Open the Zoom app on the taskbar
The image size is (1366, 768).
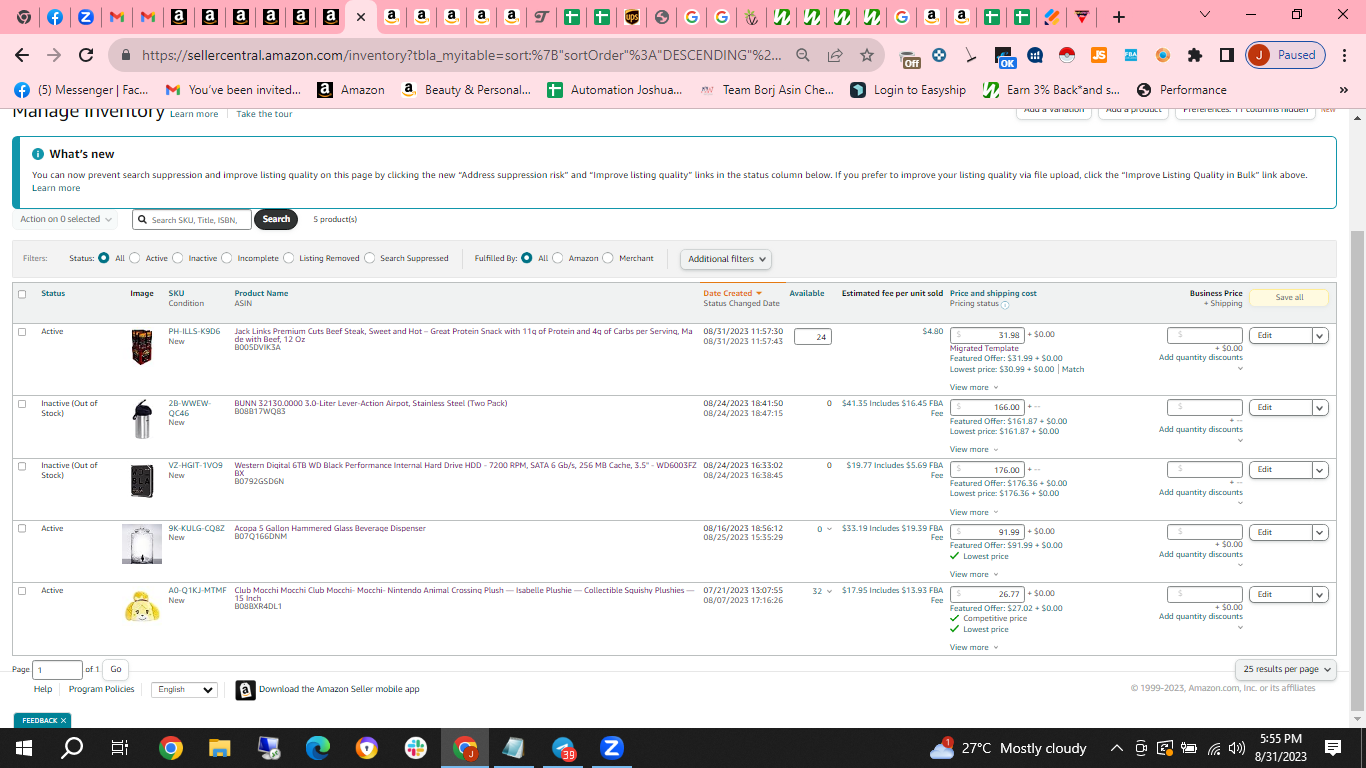(612, 748)
